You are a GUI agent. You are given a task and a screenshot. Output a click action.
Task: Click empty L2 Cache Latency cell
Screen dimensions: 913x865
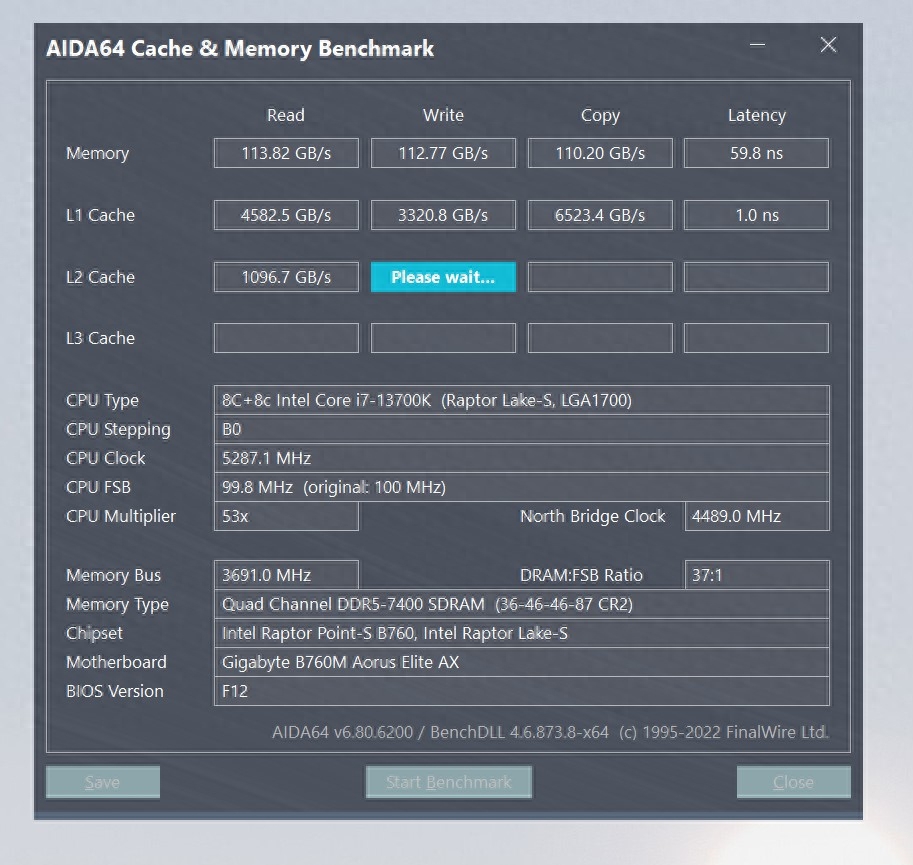point(756,277)
